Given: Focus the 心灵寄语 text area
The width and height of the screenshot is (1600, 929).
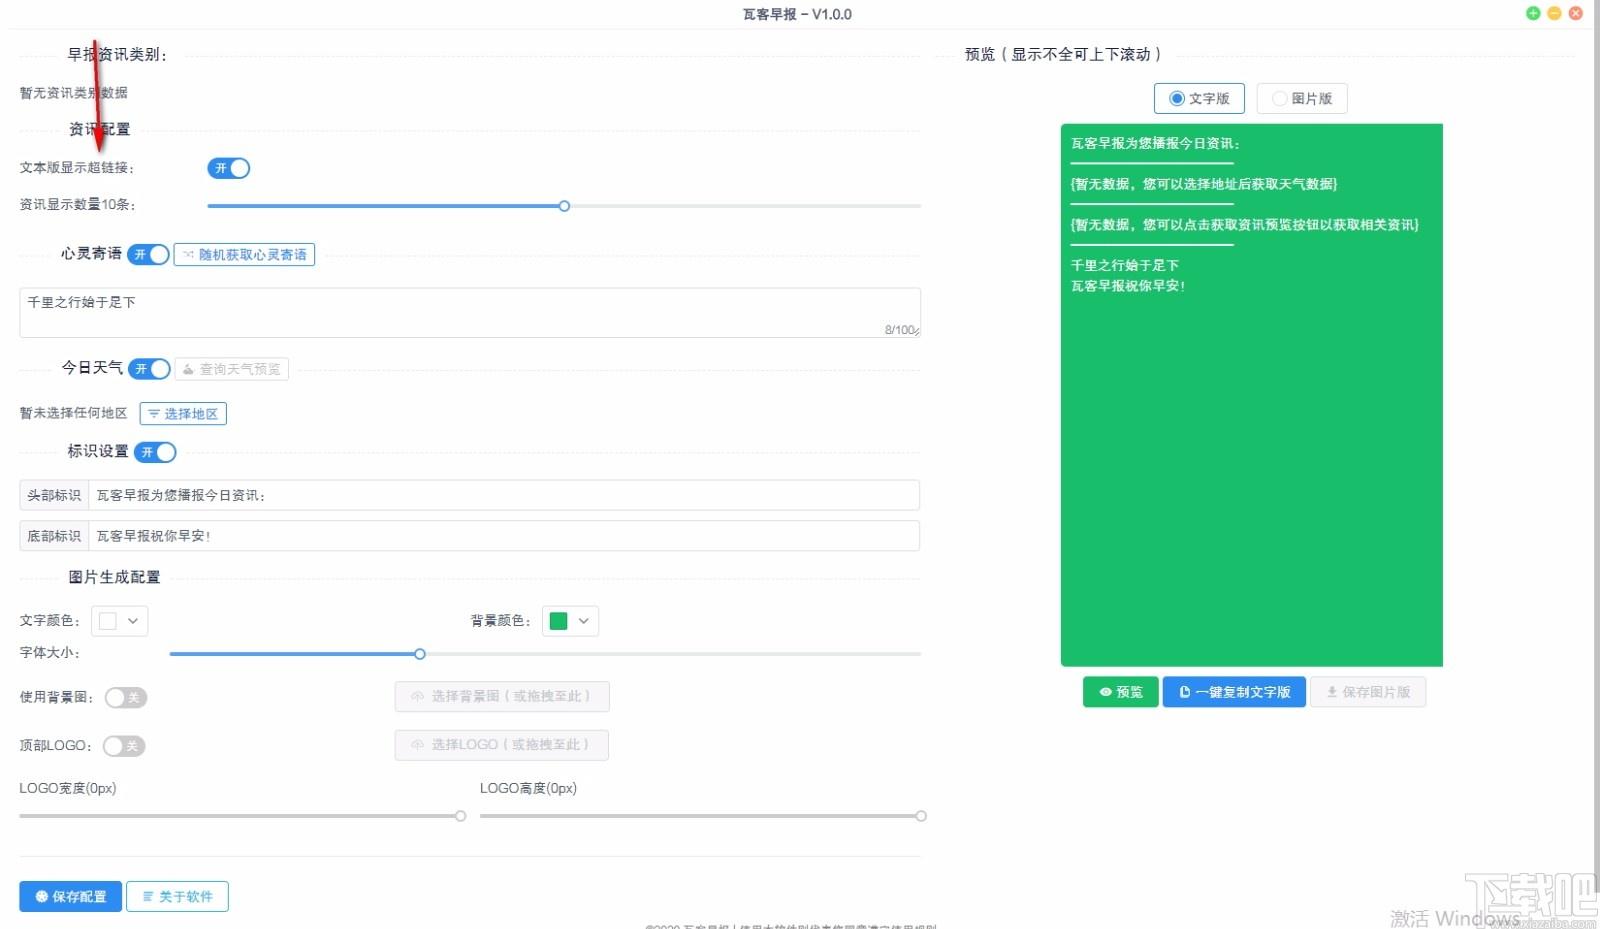Looking at the screenshot, I should 470,313.
